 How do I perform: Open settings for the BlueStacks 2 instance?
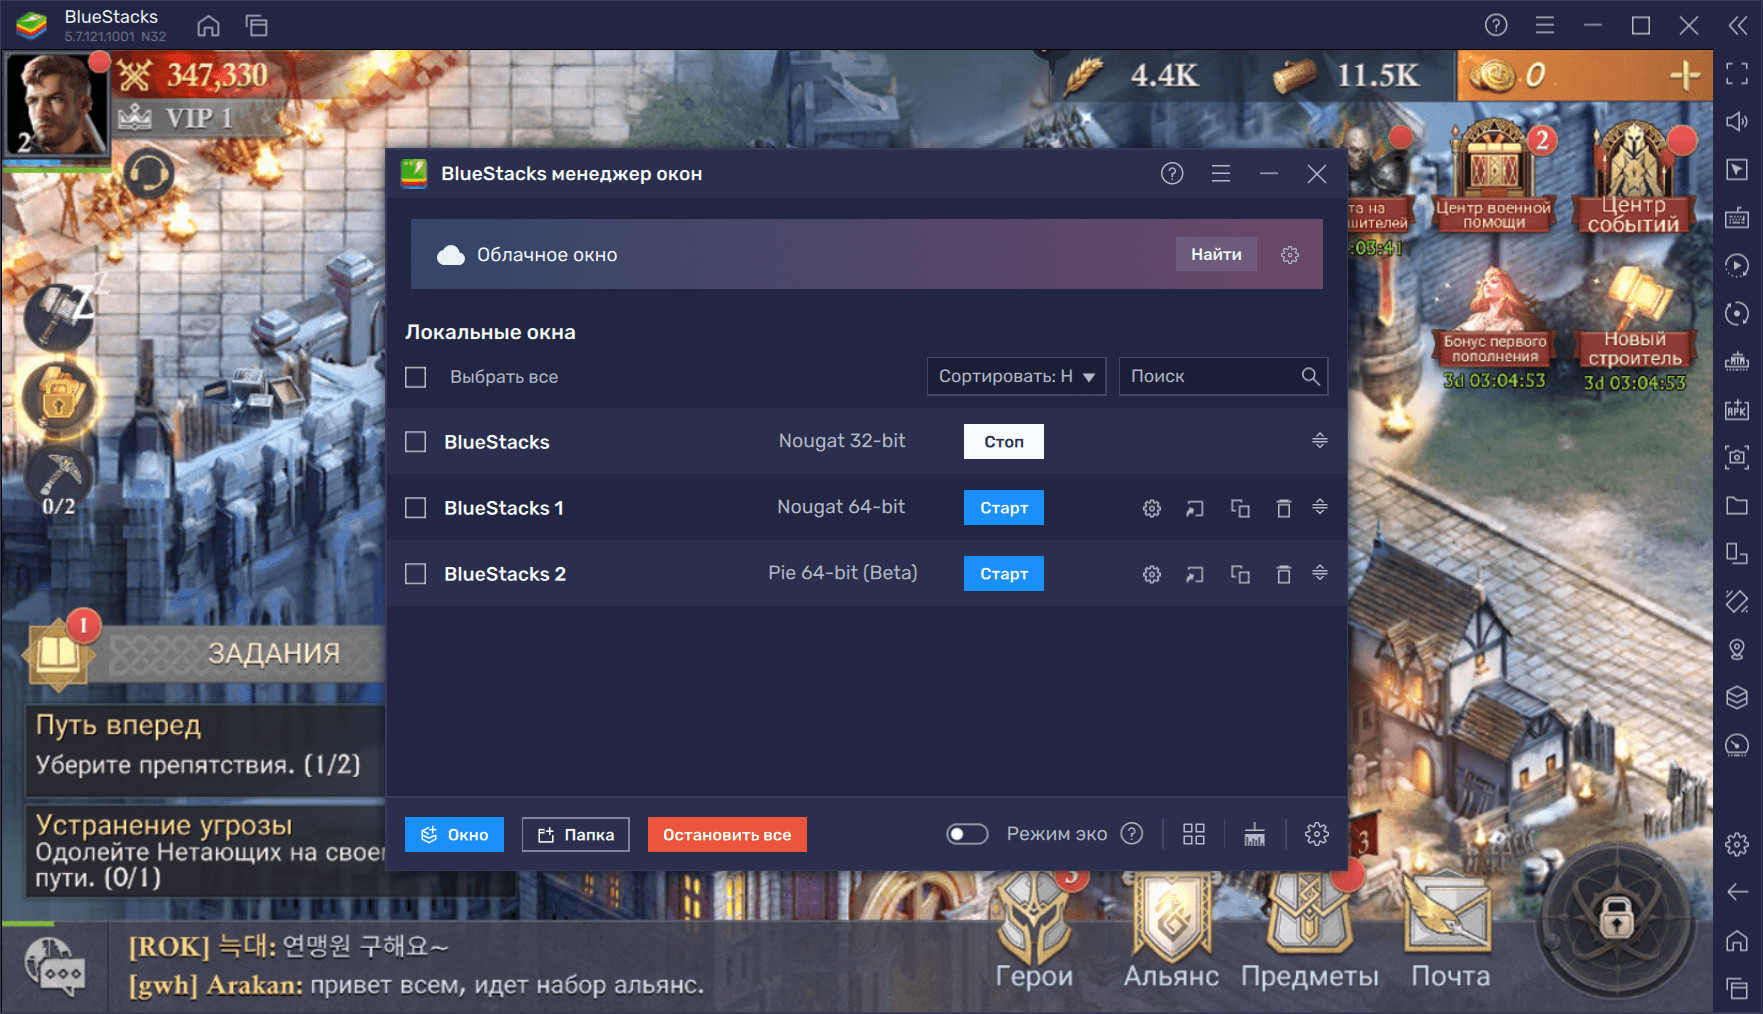1152,574
